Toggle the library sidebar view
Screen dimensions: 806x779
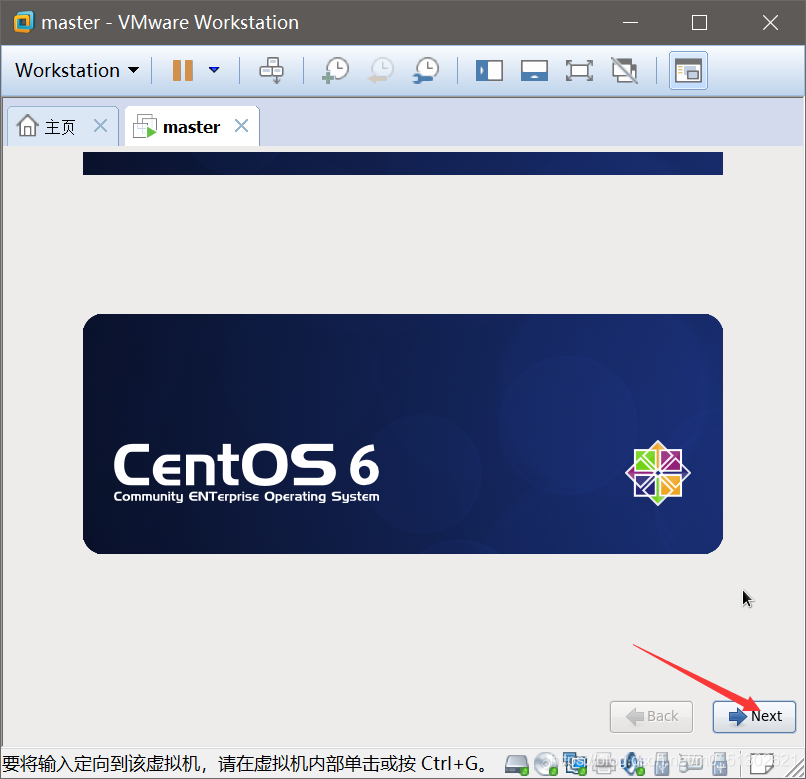point(489,70)
